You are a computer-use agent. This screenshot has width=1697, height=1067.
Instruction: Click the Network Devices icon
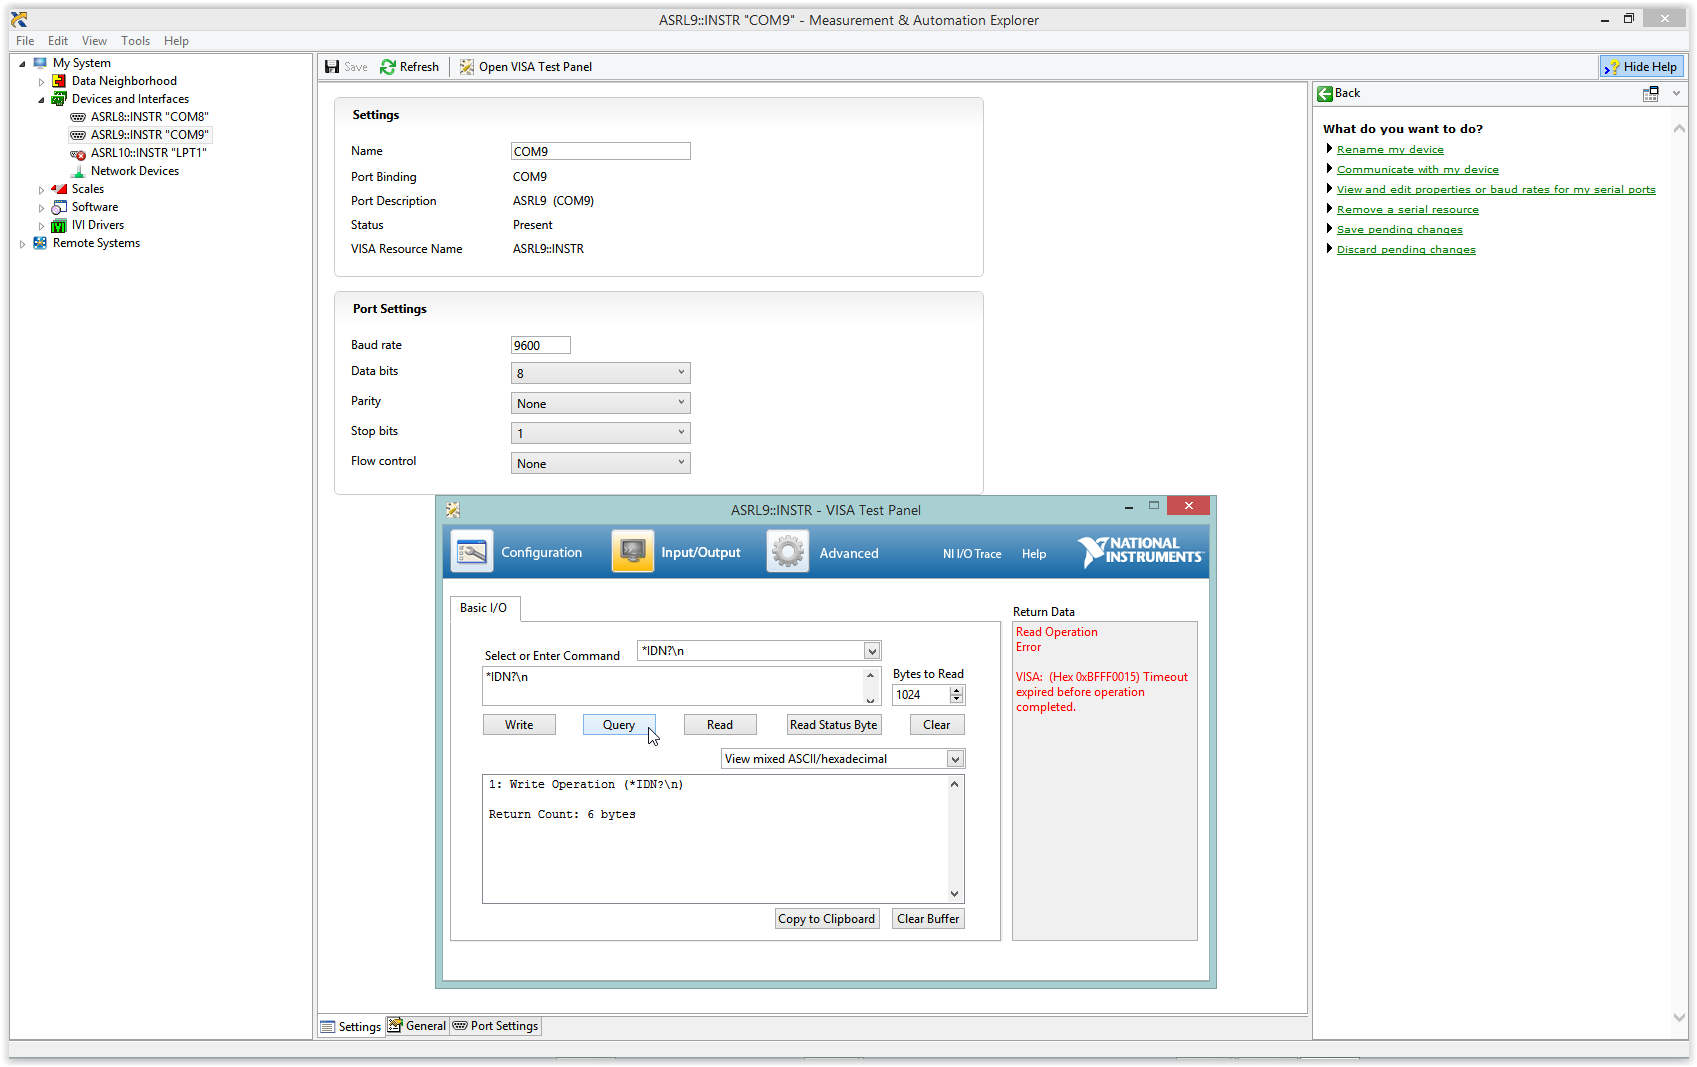[78, 171]
